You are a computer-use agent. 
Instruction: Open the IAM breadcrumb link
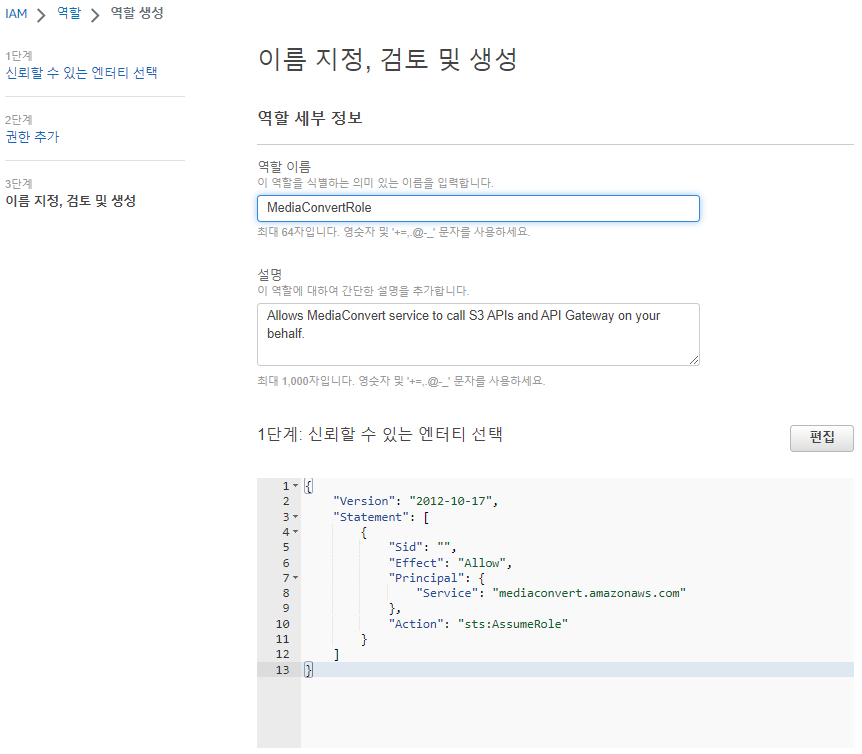[16, 14]
